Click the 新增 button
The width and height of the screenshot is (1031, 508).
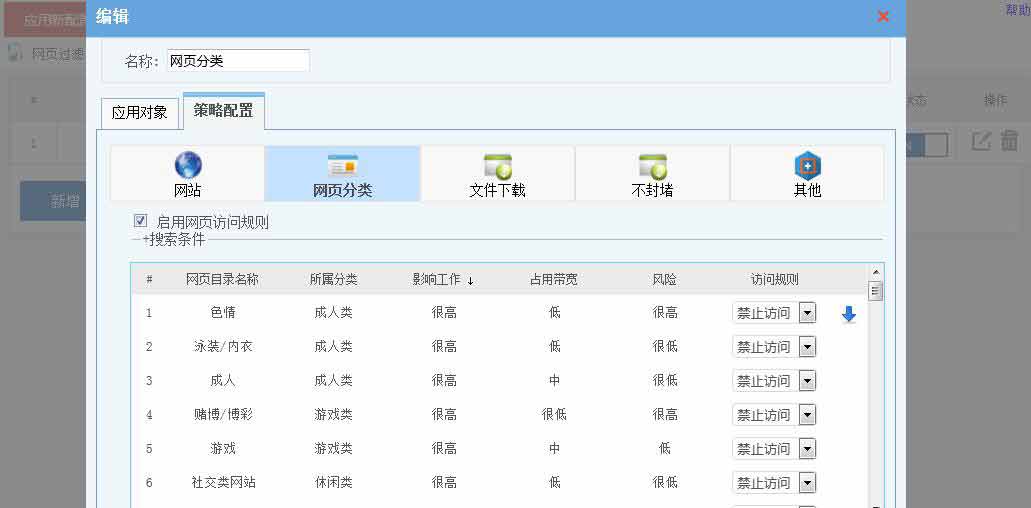pos(65,202)
